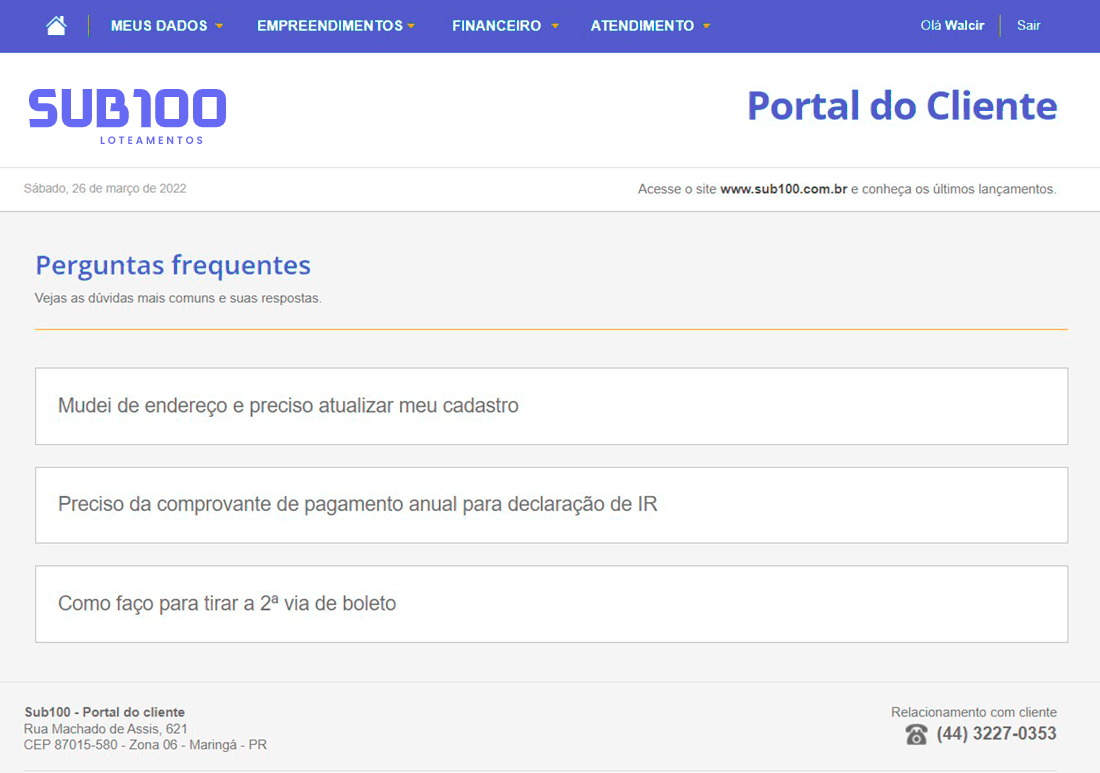Click the Portal do Cliente heading
The width and height of the screenshot is (1100, 773).
point(901,105)
